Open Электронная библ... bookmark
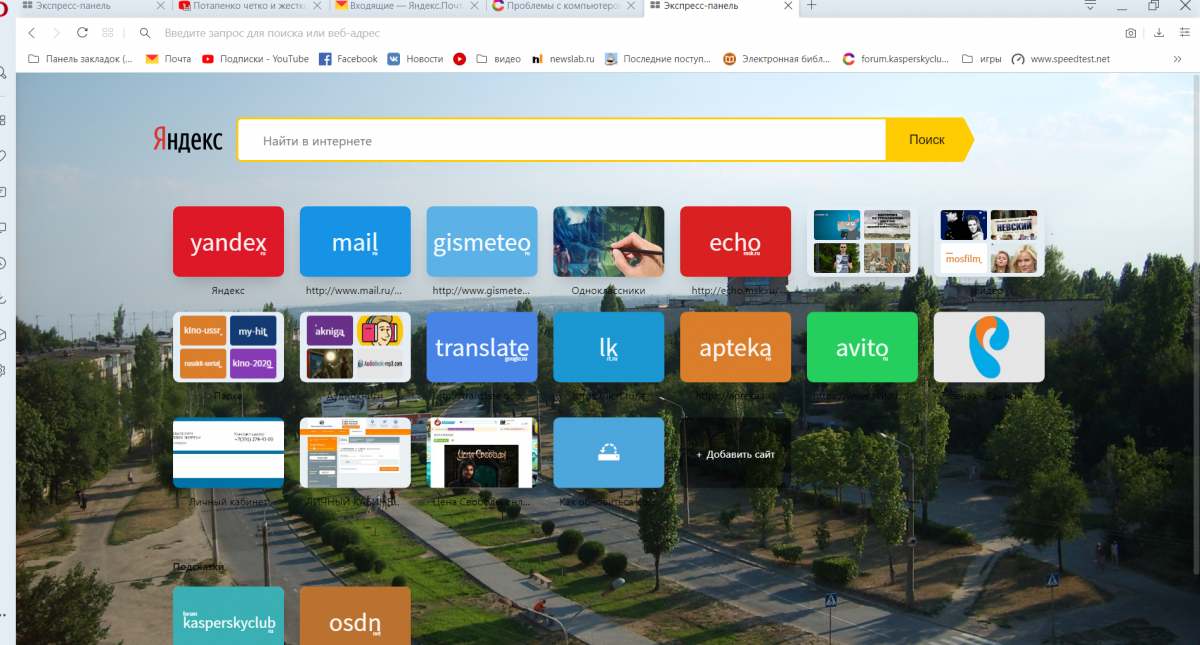The width and height of the screenshot is (1200, 645). tap(777, 59)
